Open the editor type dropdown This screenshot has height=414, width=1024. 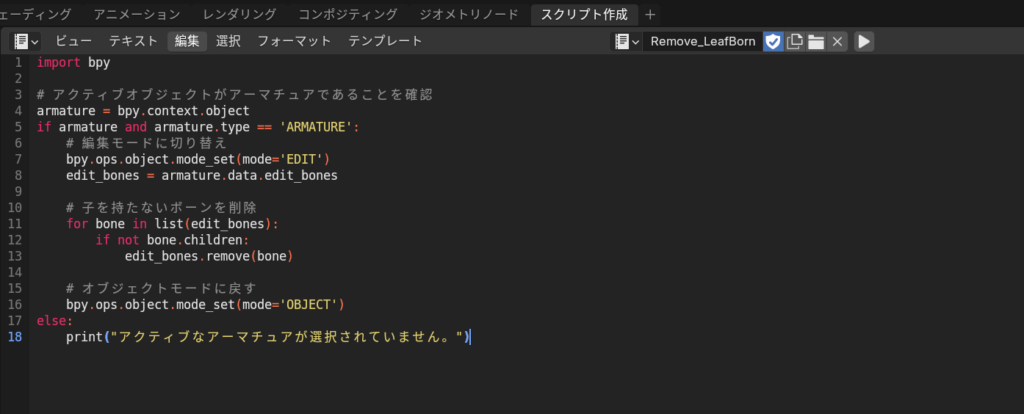point(26,42)
